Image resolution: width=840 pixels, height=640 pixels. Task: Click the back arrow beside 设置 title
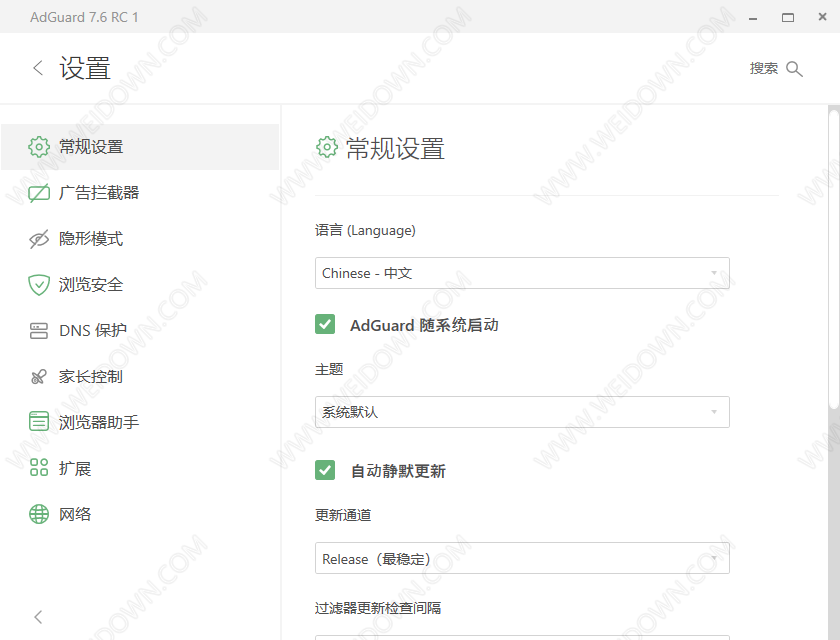click(x=38, y=68)
